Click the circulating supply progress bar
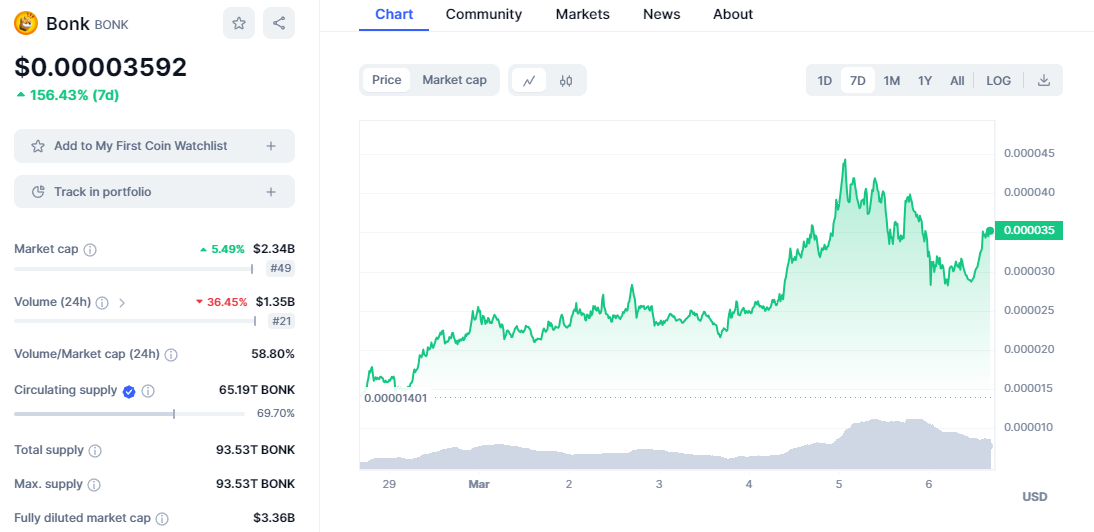 [x=129, y=413]
